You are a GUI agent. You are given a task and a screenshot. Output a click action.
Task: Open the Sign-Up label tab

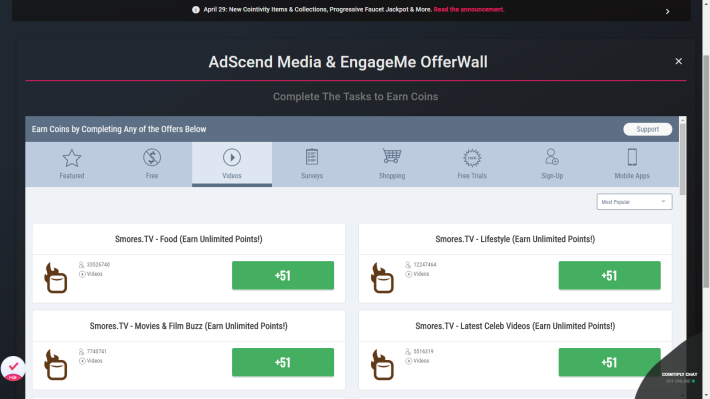tap(552, 176)
